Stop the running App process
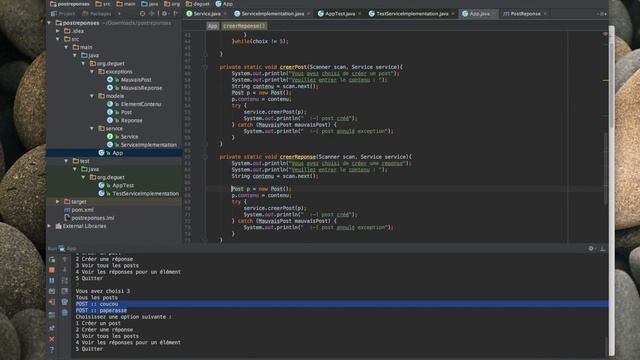Screen dimensions: 640x360 point(52,270)
